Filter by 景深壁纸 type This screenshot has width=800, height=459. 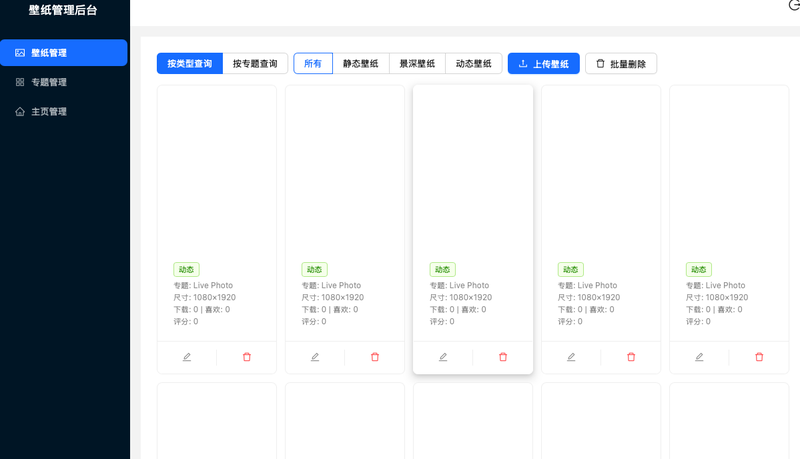[417, 64]
